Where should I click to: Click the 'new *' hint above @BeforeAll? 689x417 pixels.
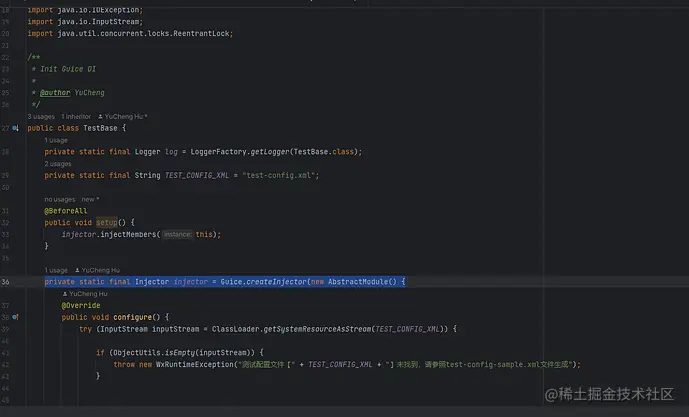90,199
